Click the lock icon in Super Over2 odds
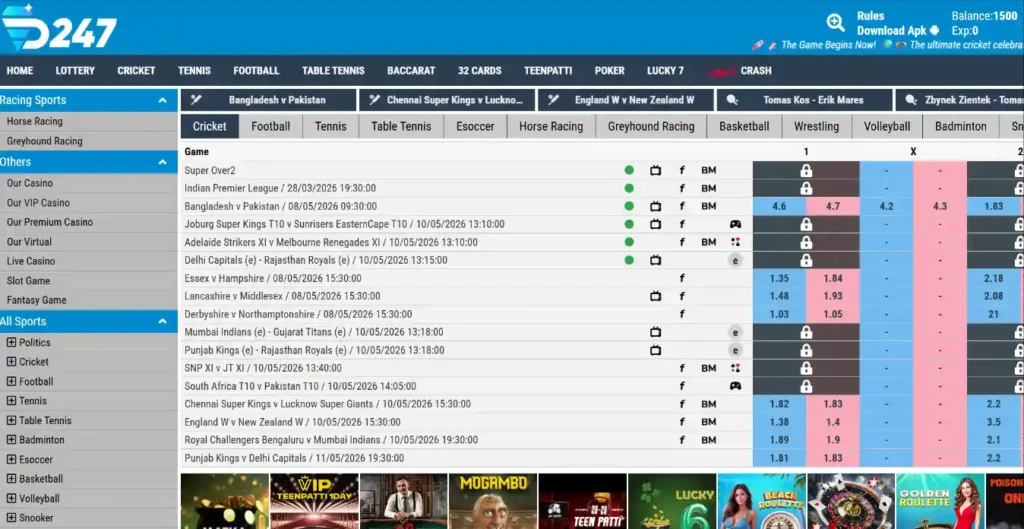The height and width of the screenshot is (529, 1024). pos(806,170)
